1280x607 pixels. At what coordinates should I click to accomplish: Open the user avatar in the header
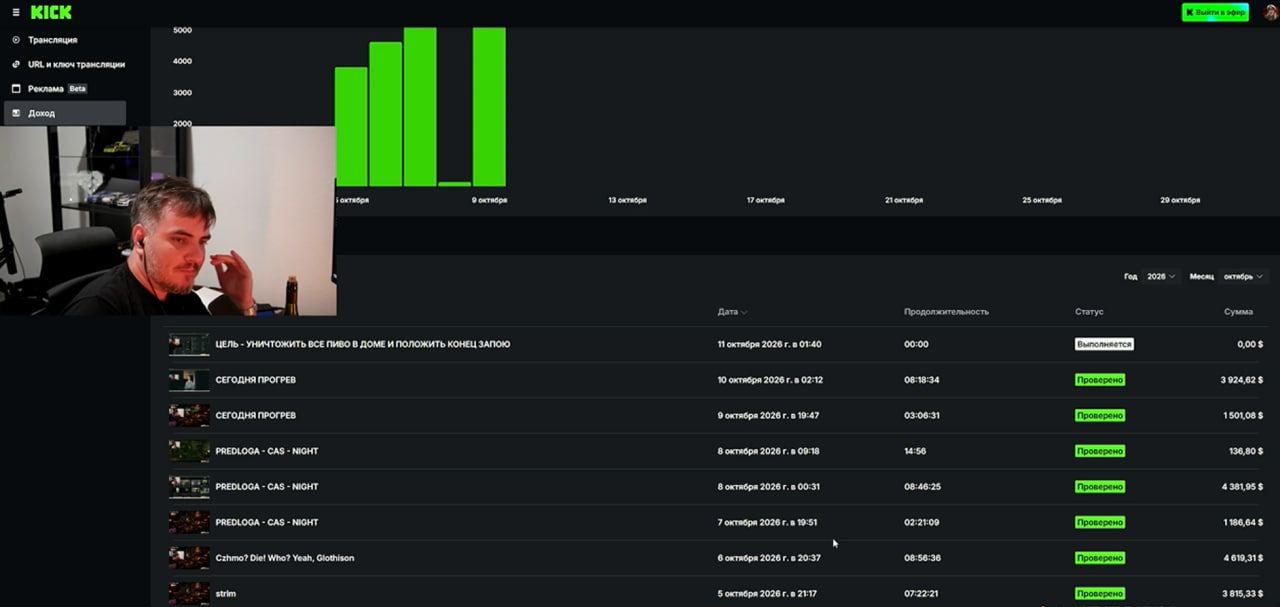pyautogui.click(x=1271, y=12)
